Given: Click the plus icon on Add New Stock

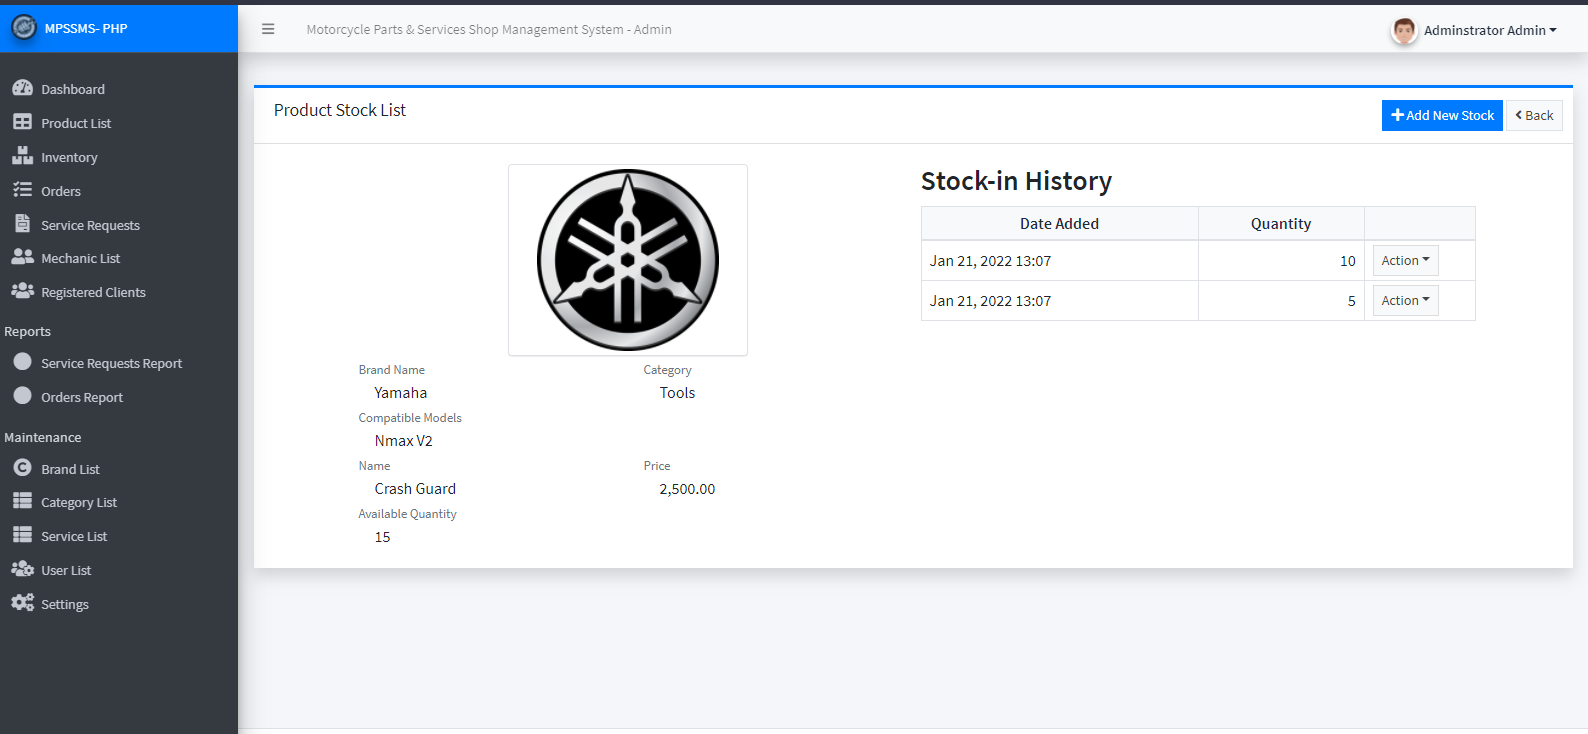Looking at the screenshot, I should point(1398,115).
